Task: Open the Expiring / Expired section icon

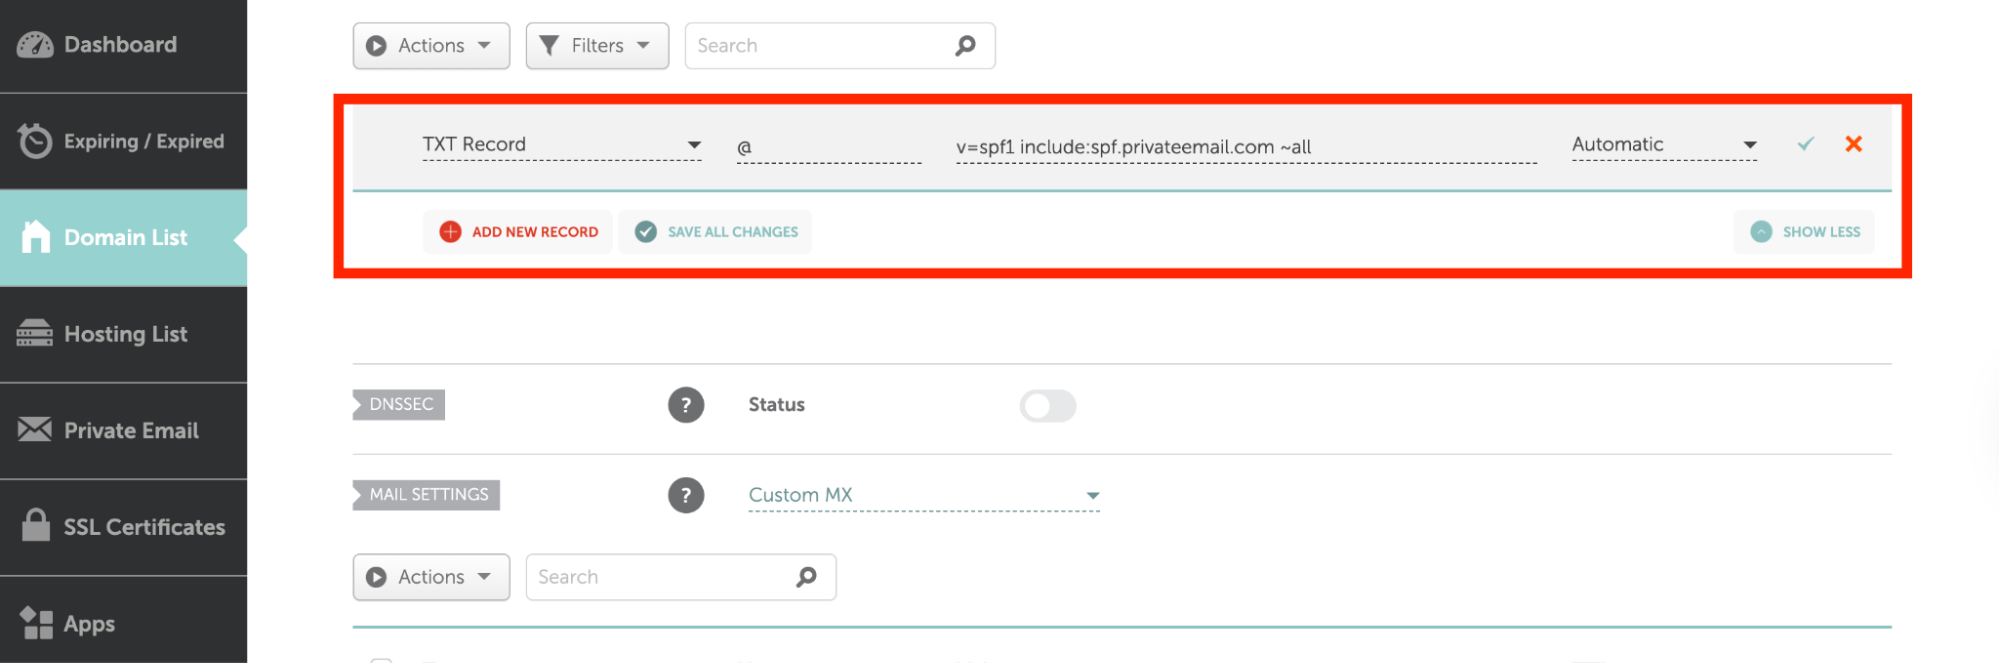Action: coord(33,140)
